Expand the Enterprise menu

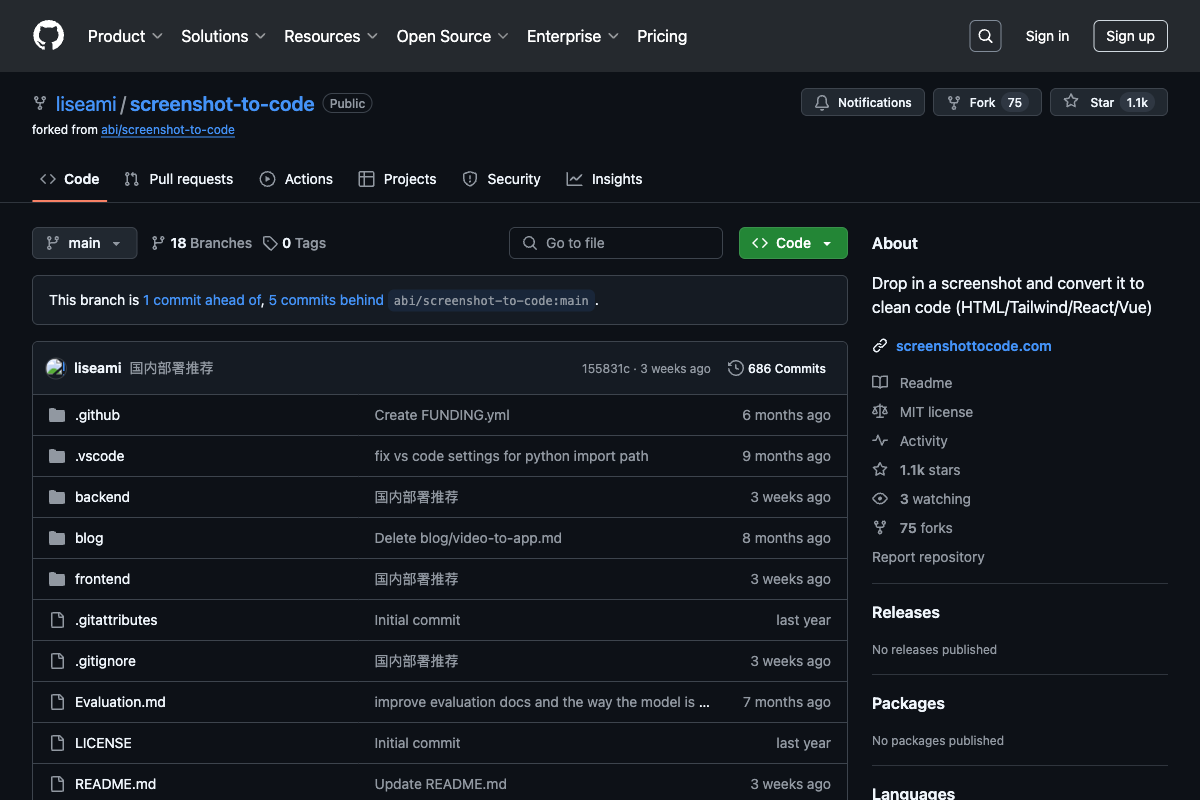click(x=573, y=36)
